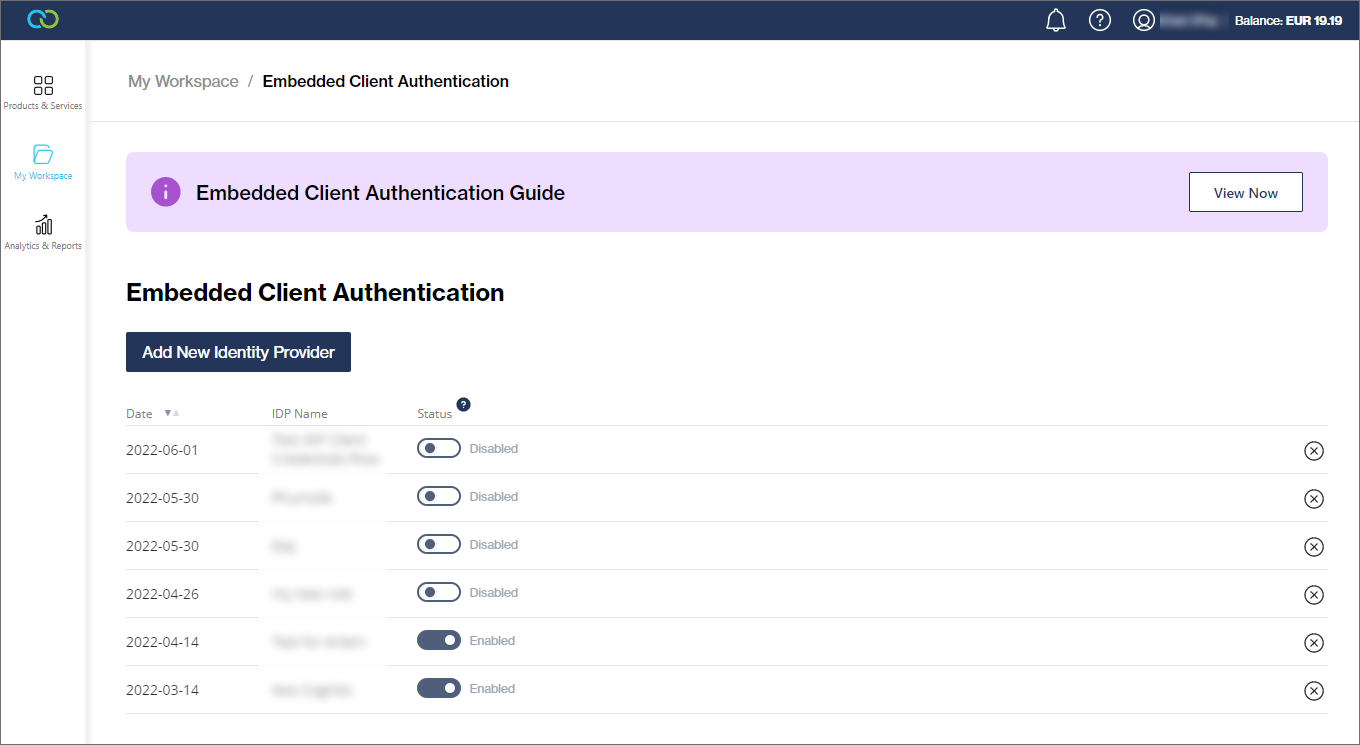Disable the 2022-04-14 provider toggle
Viewport: 1360px width, 745px height.
click(x=439, y=640)
